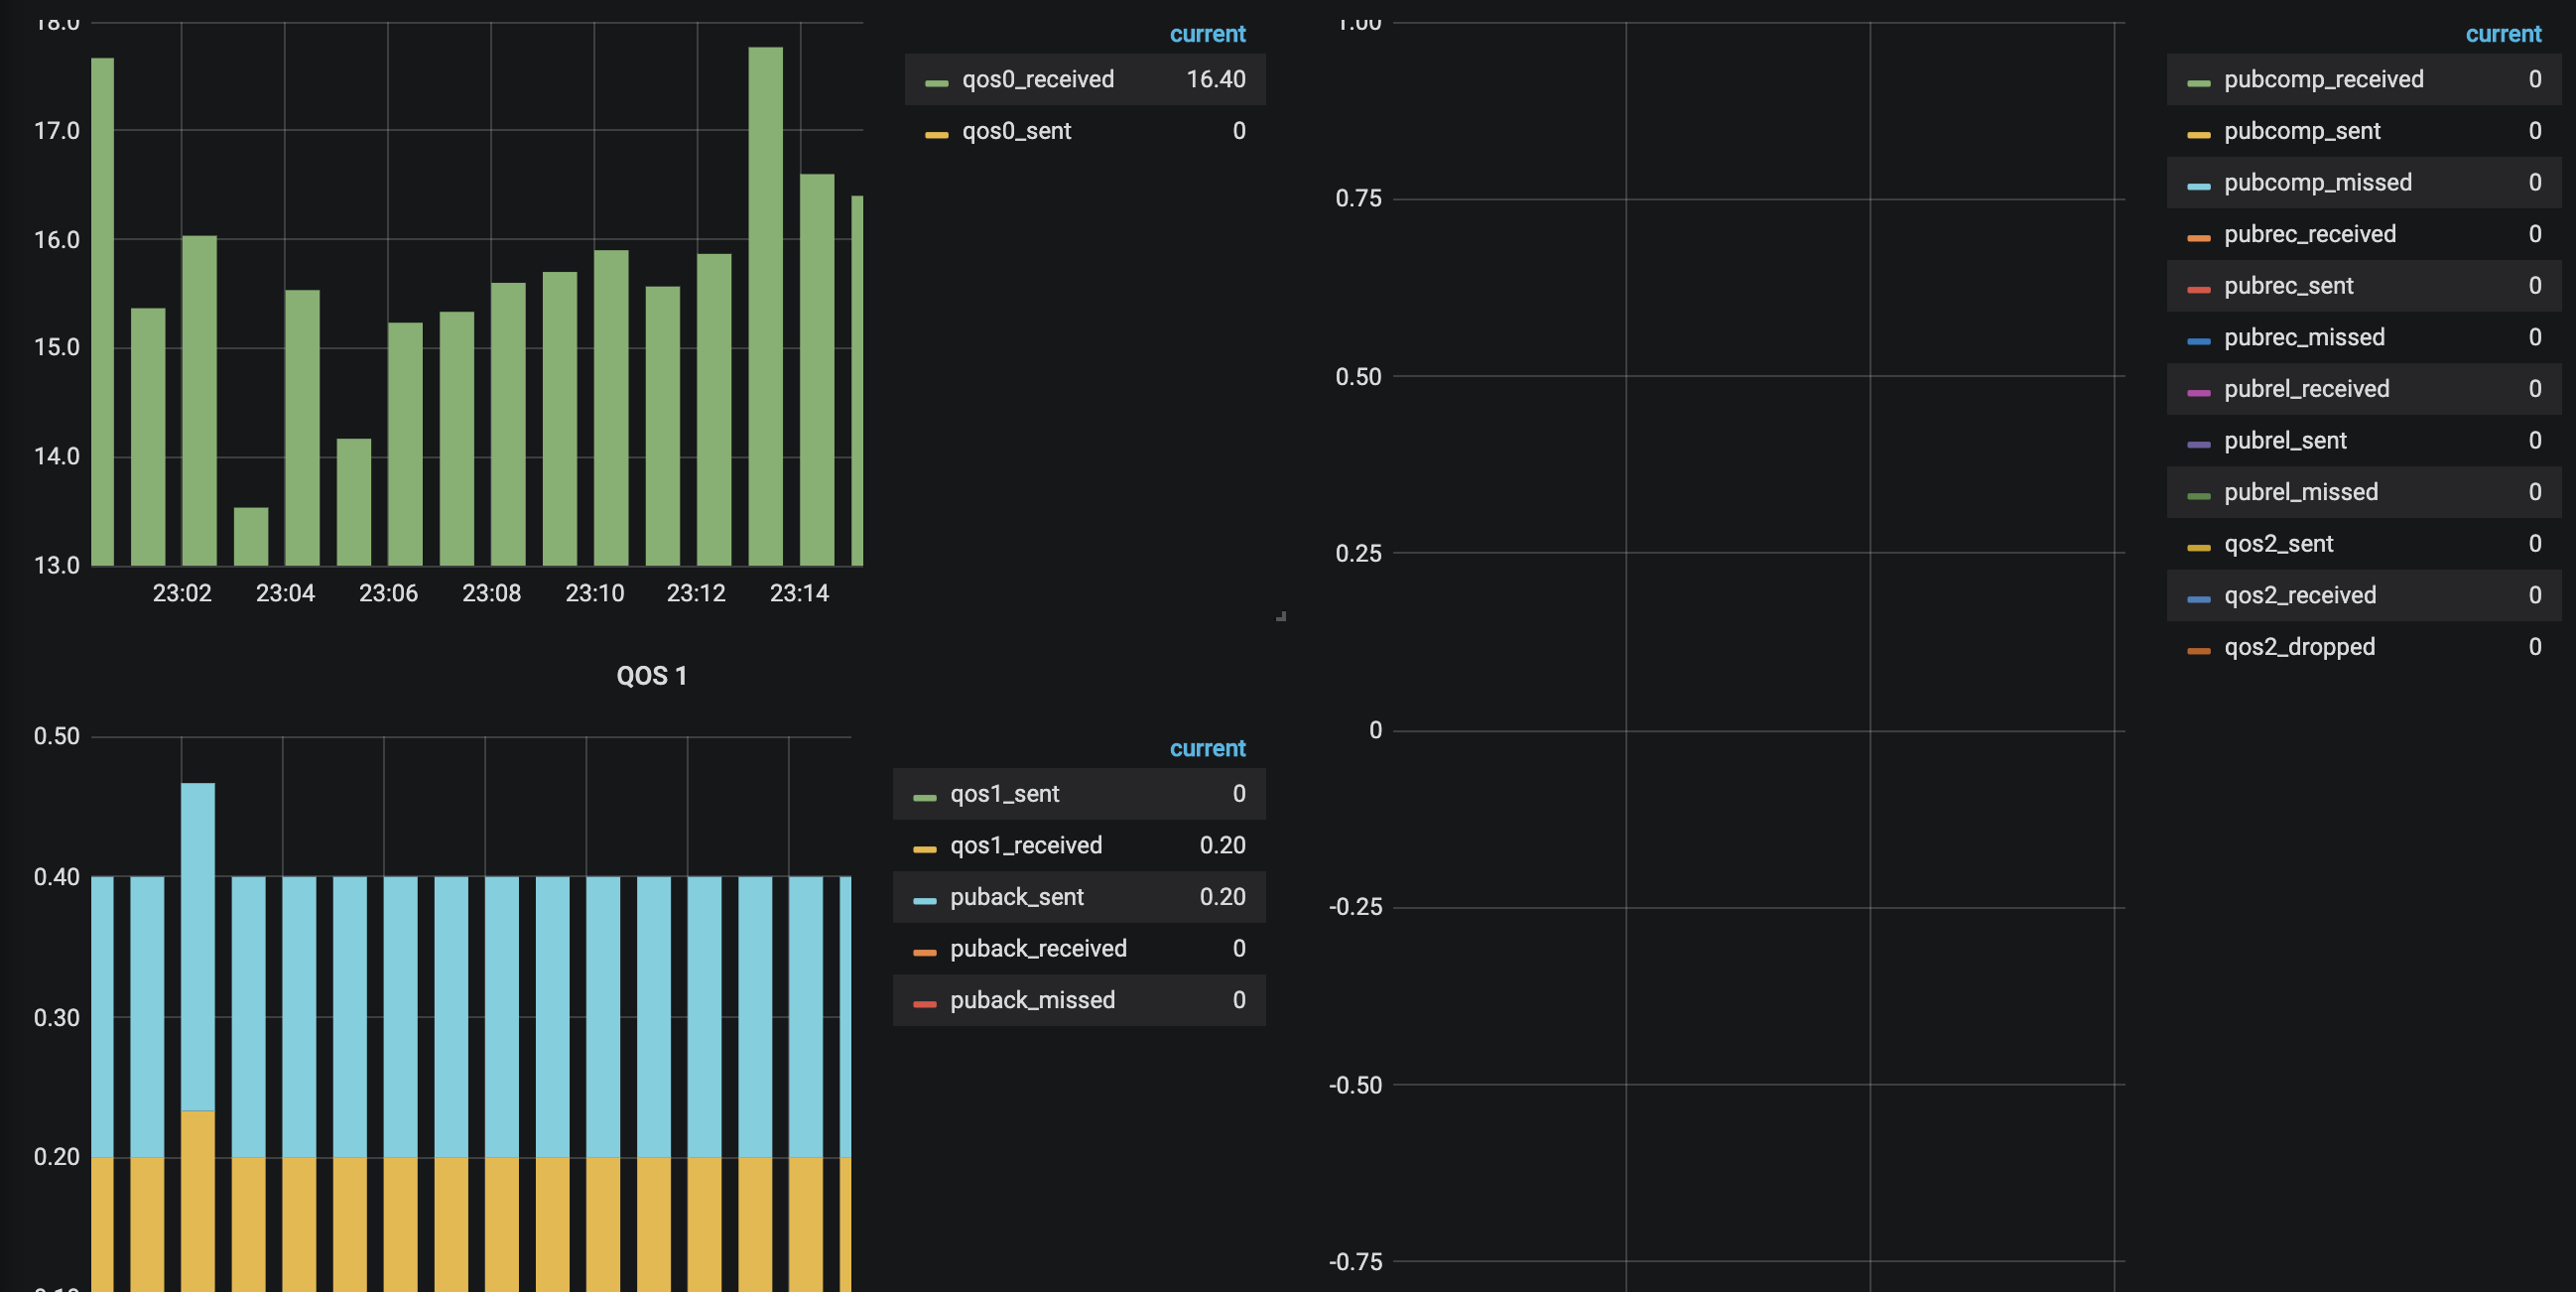Image resolution: width=2576 pixels, height=1292 pixels.
Task: Click the puback_received orange swatch icon
Action: pyautogui.click(x=924, y=952)
